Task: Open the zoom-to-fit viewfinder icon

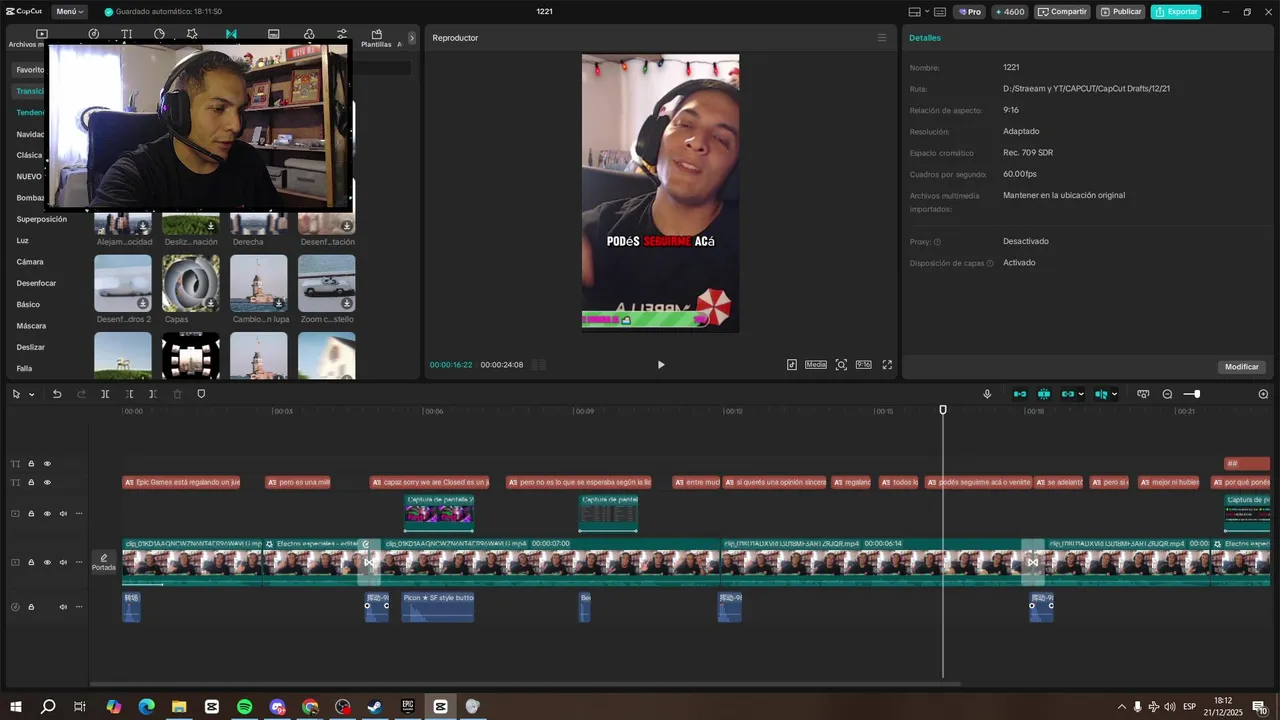Action: [x=841, y=365]
